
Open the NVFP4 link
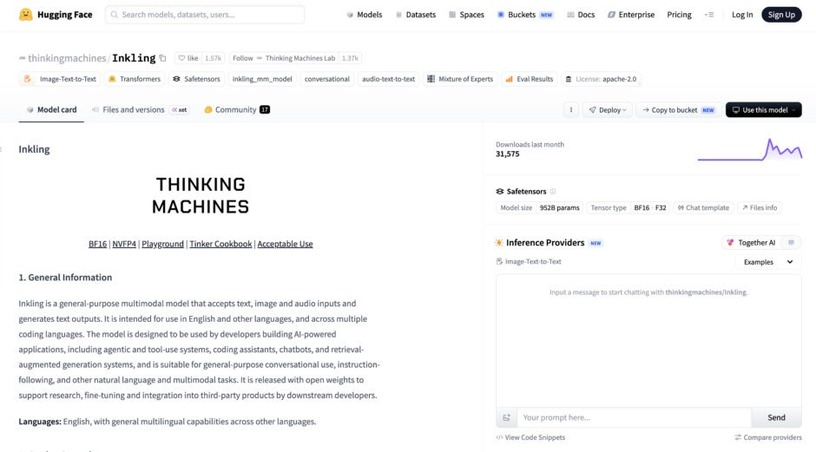(124, 244)
